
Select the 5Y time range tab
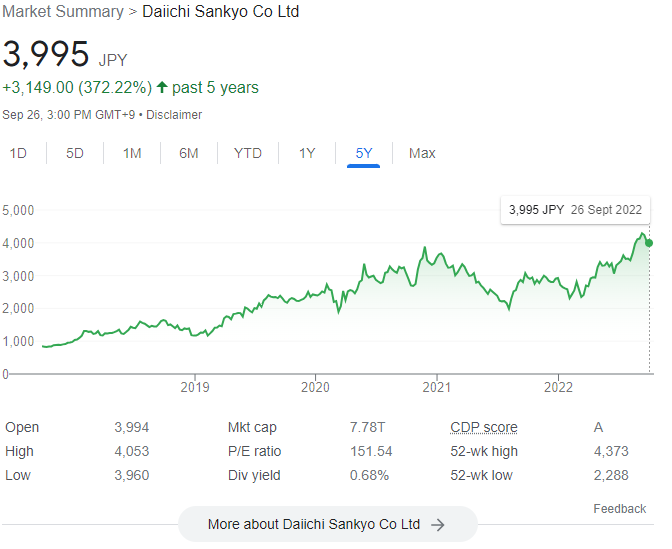pos(364,153)
